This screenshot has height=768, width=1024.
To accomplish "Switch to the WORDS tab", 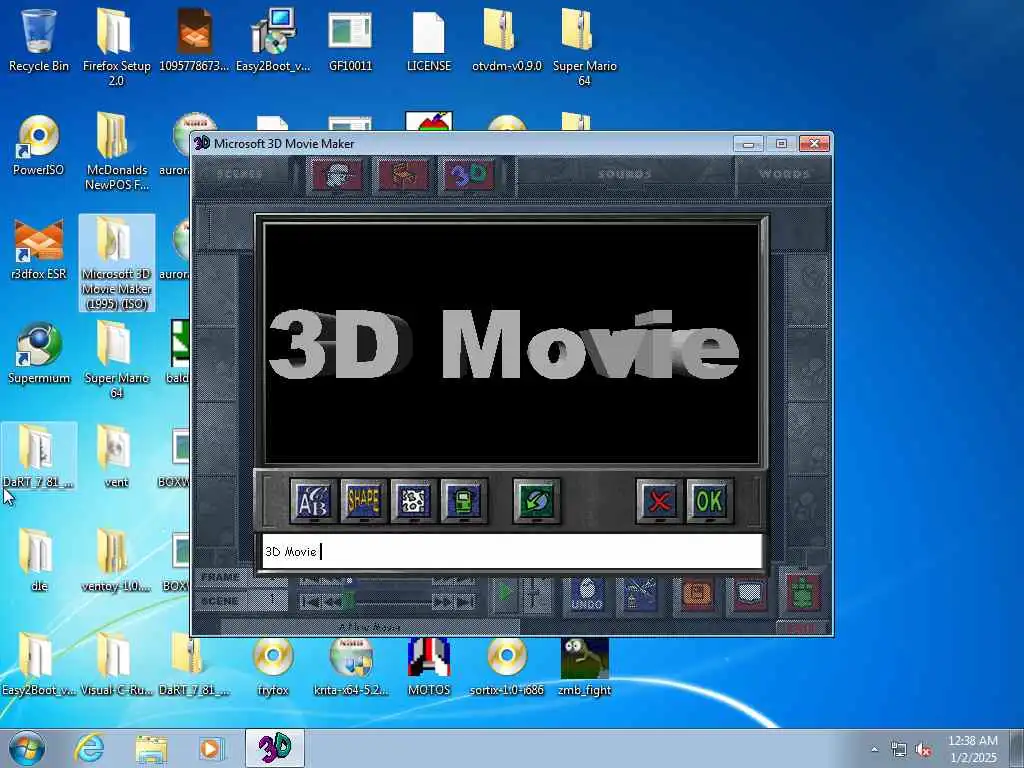I will pos(784,174).
